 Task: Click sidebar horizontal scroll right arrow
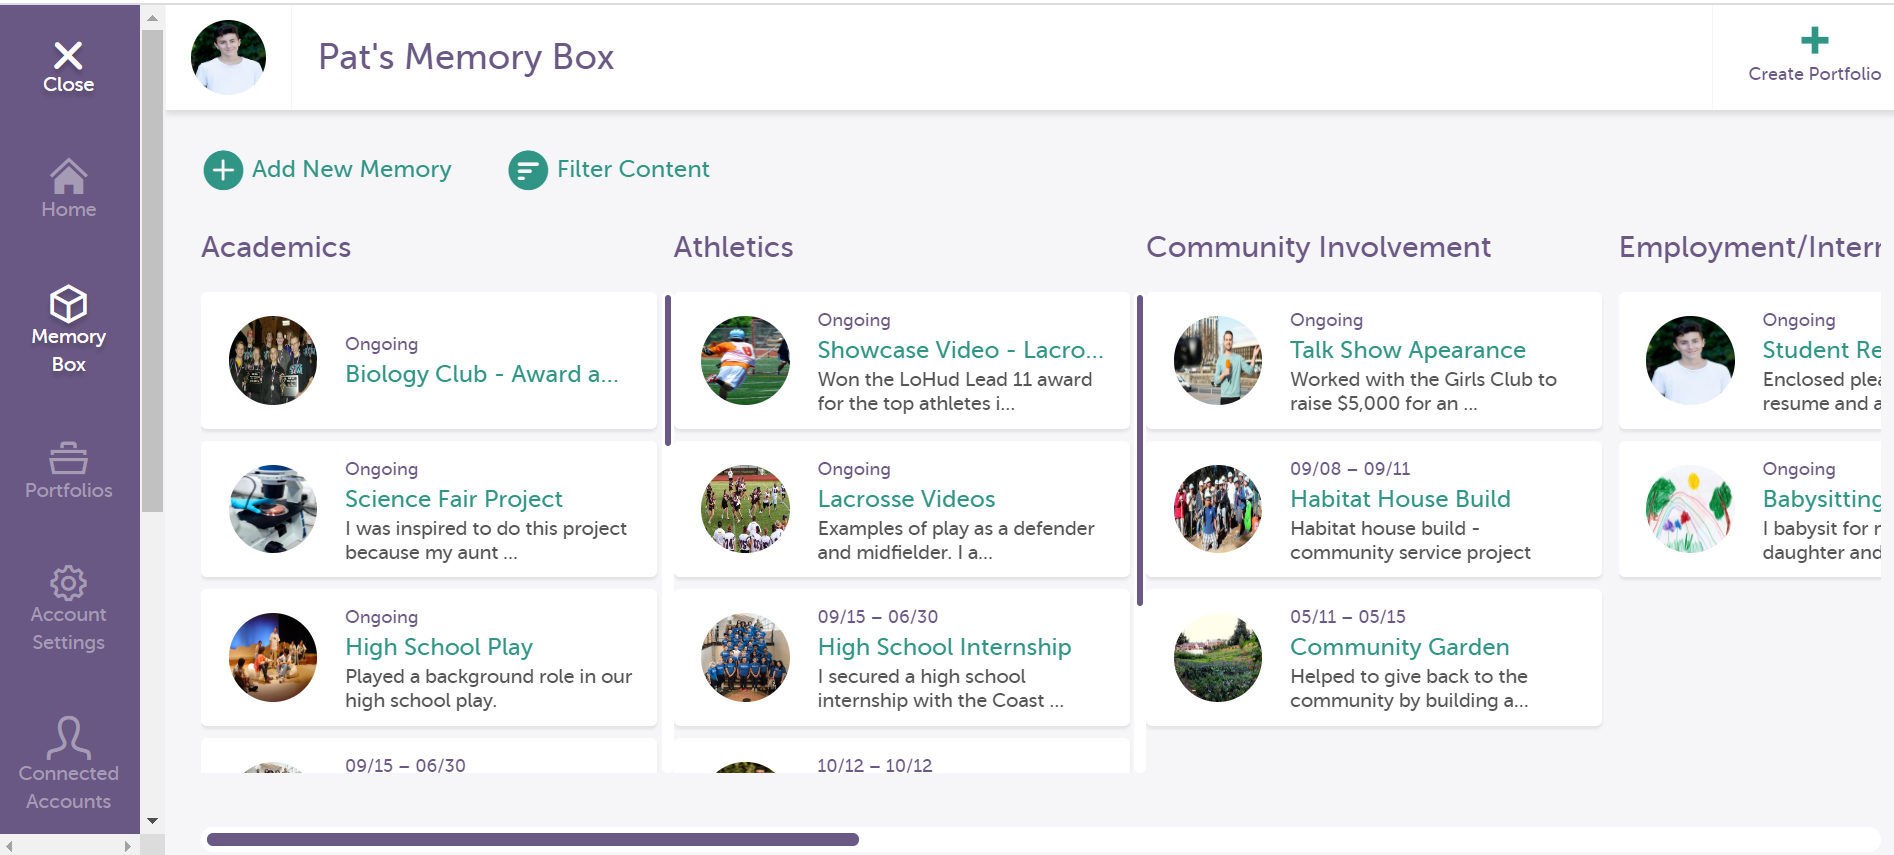[x=127, y=846]
